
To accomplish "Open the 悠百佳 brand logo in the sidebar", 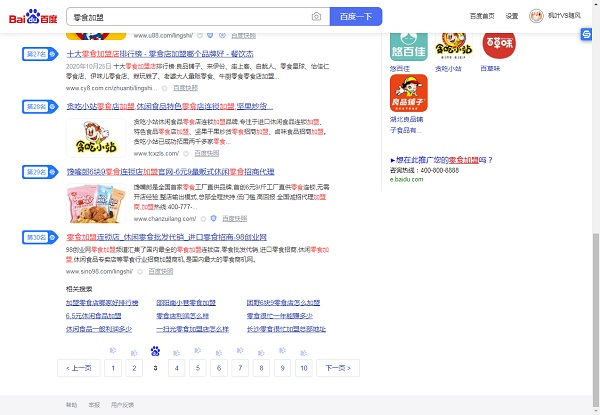I will (x=409, y=46).
